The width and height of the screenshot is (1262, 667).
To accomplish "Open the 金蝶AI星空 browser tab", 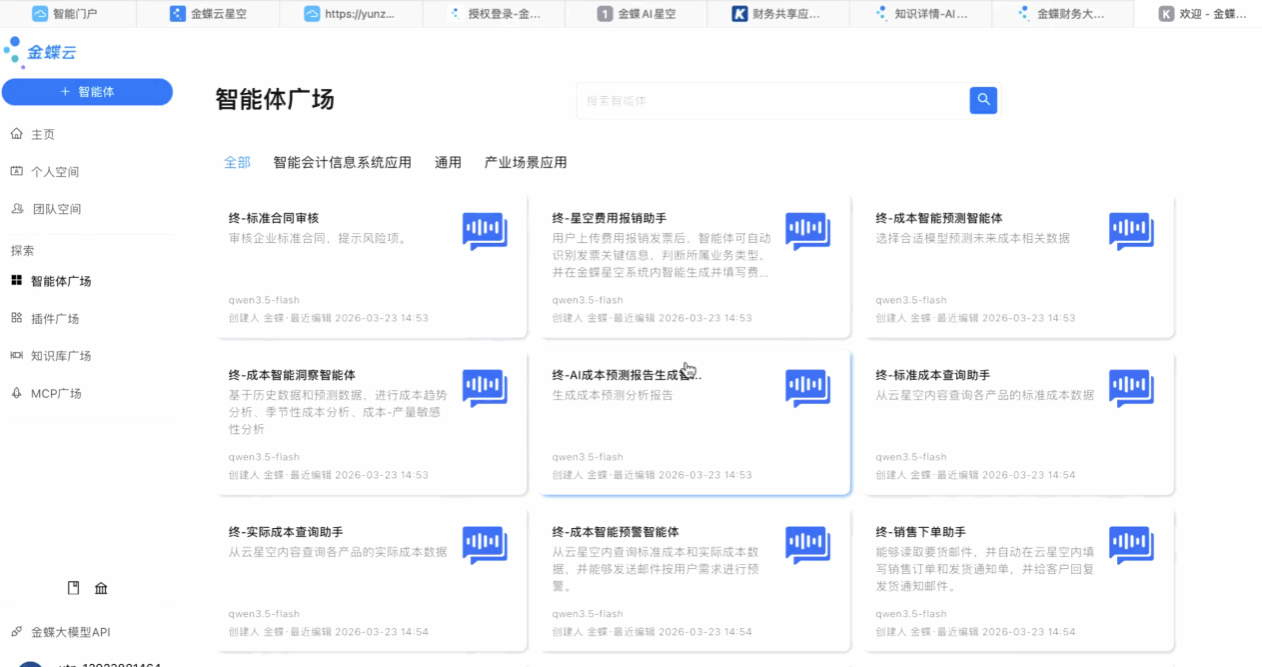I will (634, 13).
